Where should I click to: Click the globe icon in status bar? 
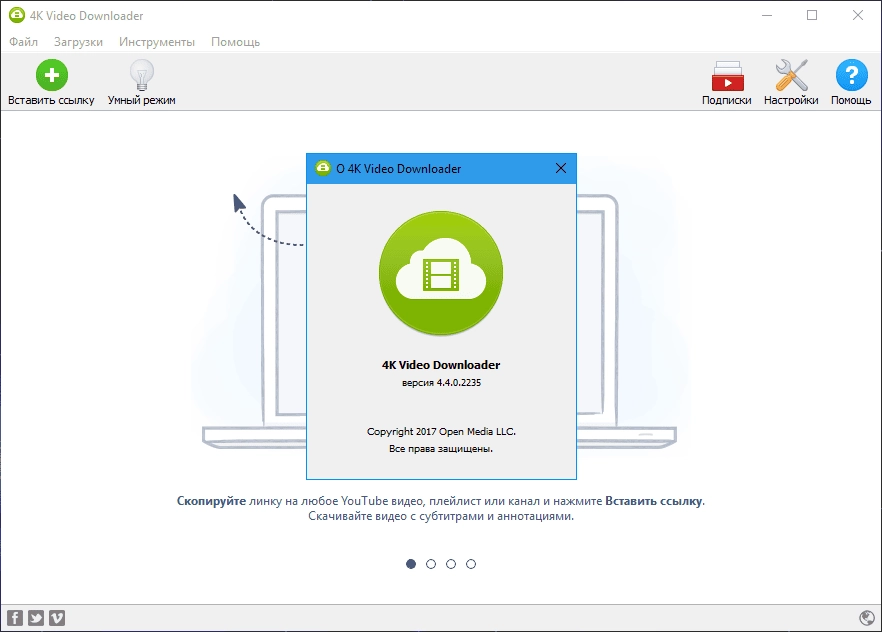click(x=867, y=618)
